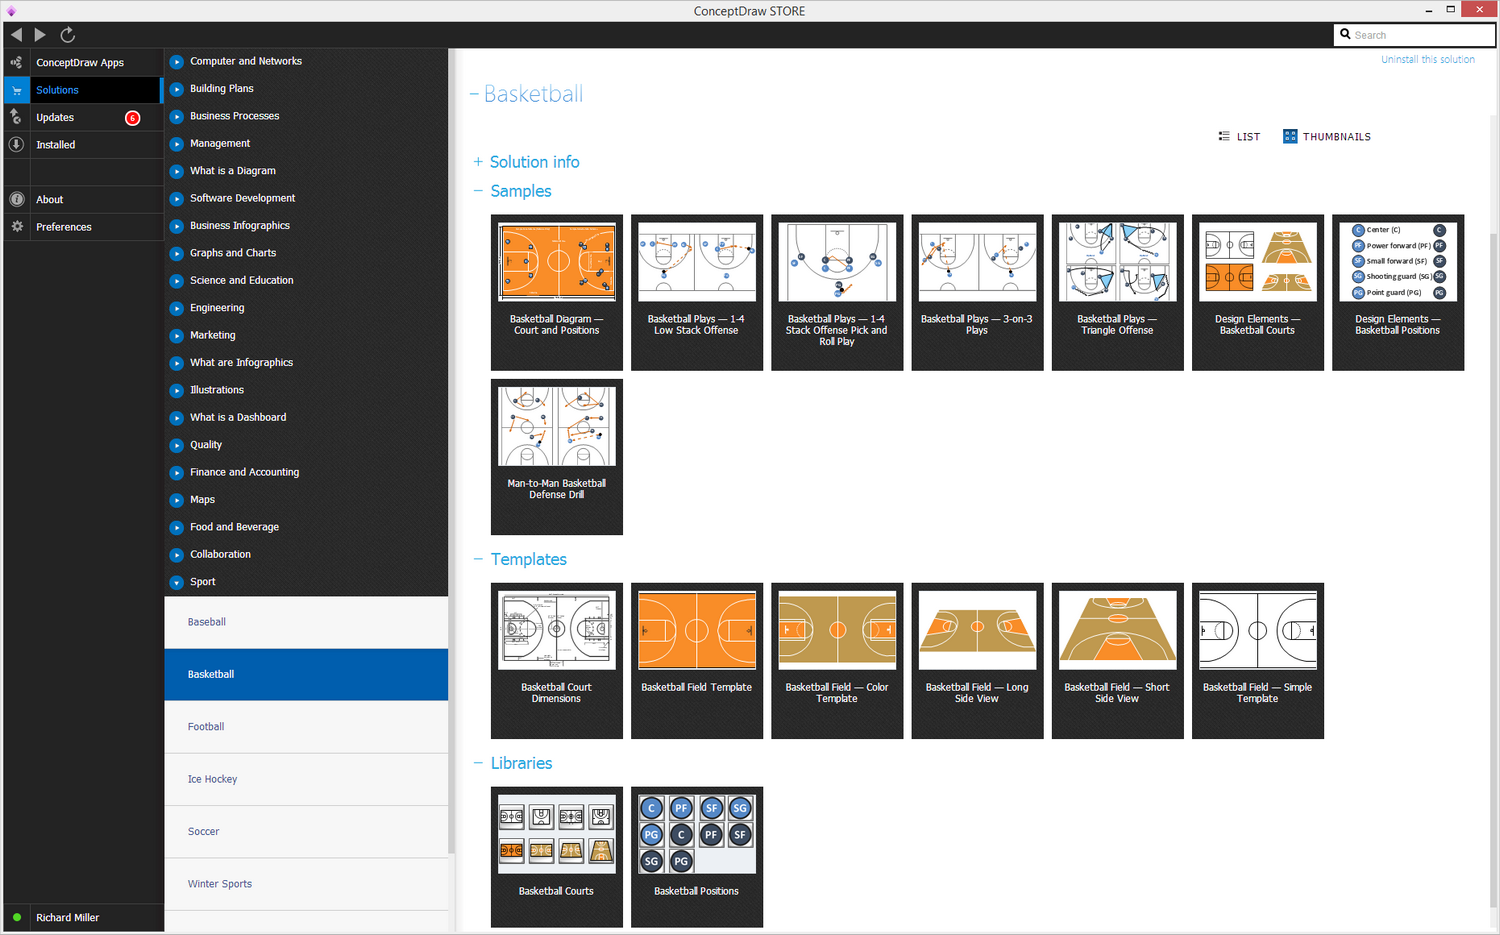Open the ConceptDraw Apps section
This screenshot has width=1500, height=935.
click(x=83, y=62)
